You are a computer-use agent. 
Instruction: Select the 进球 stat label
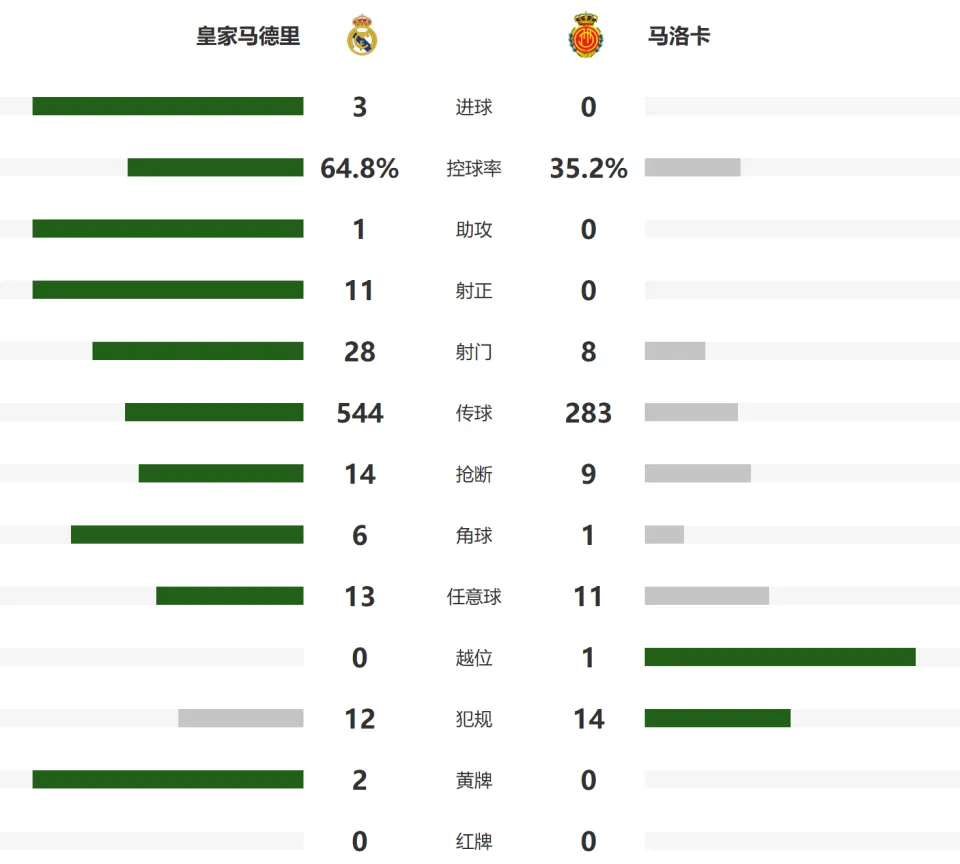click(x=474, y=107)
